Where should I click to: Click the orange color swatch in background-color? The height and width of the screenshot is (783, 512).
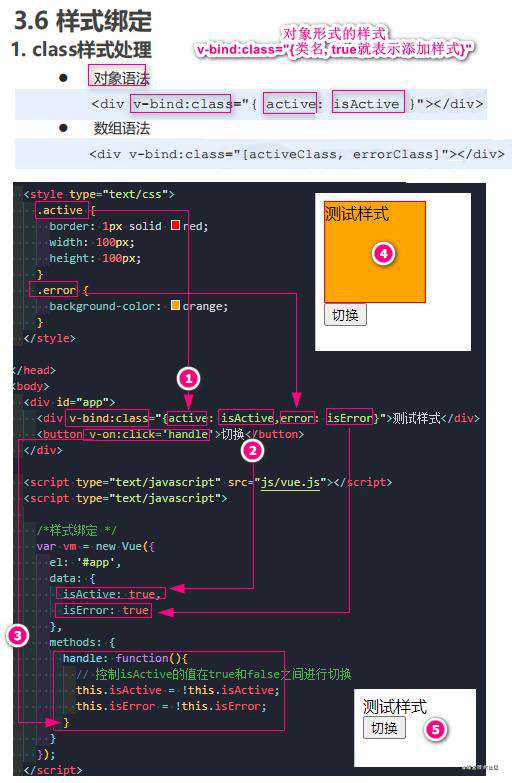coord(175,305)
